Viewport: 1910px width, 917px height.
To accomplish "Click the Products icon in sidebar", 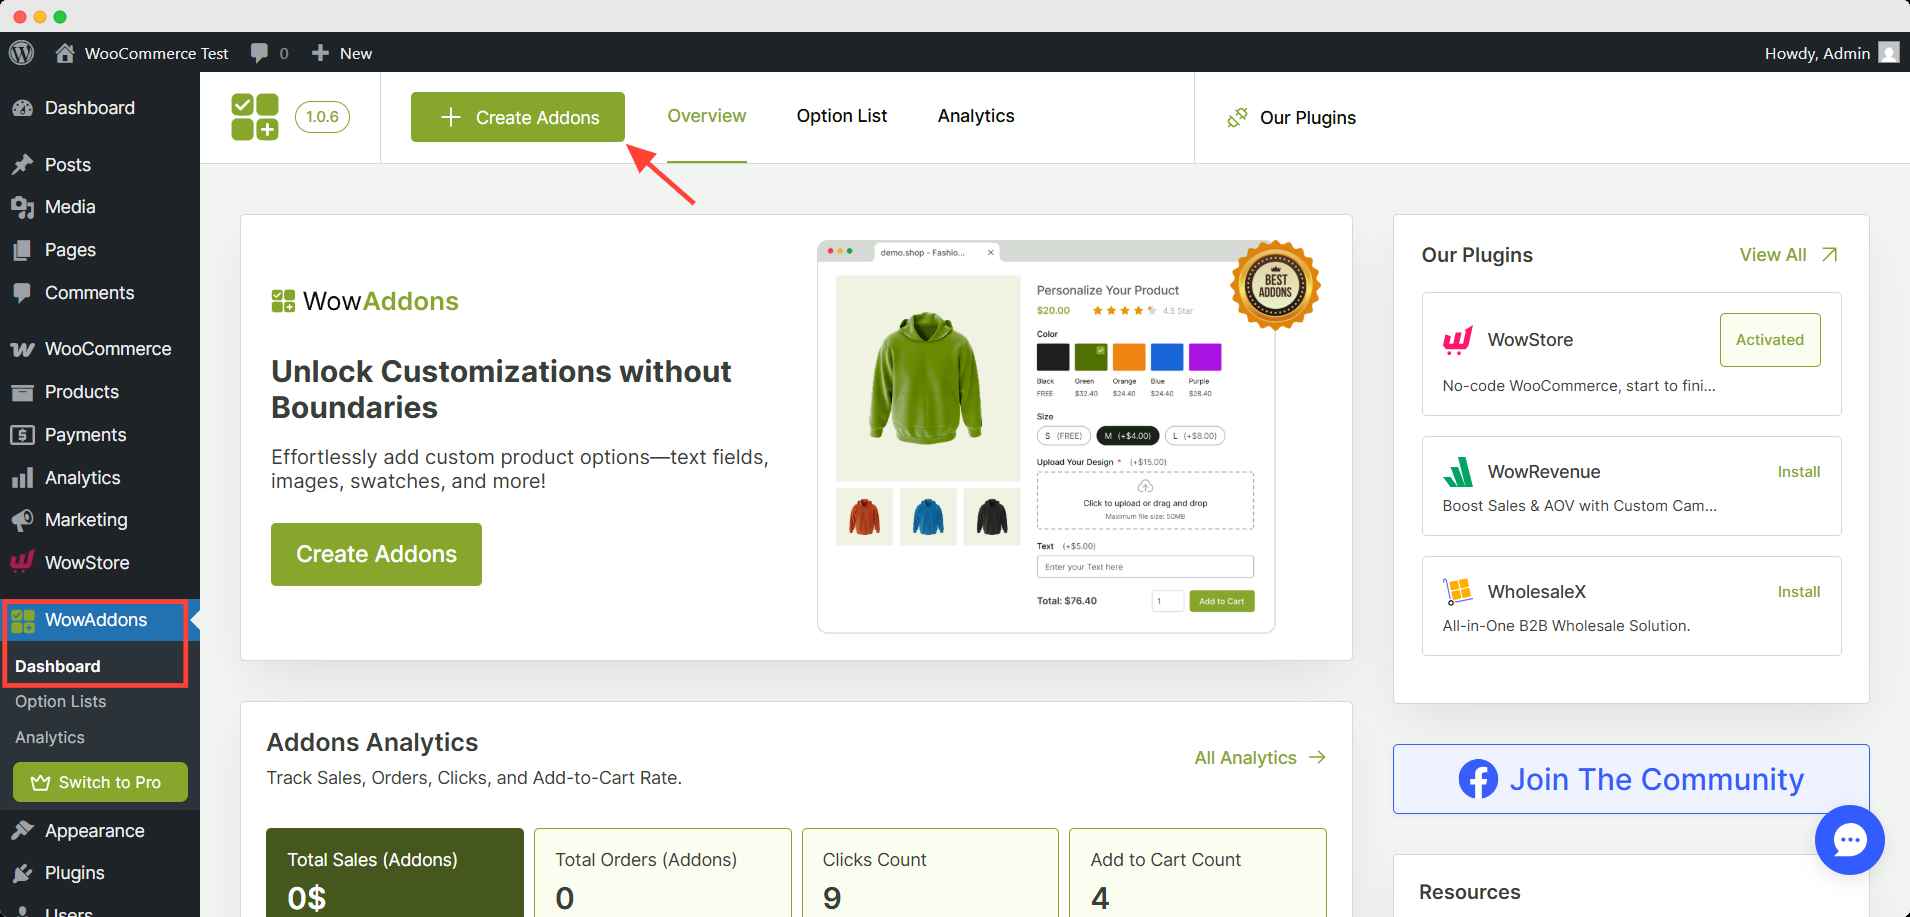I will click(22, 392).
